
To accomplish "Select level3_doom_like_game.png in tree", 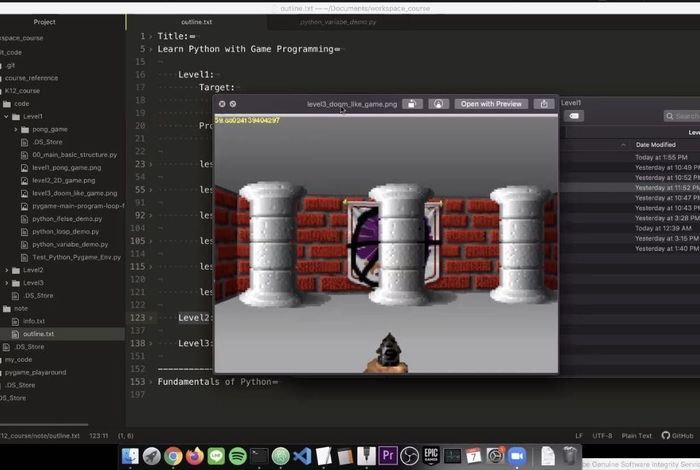I will pos(75,193).
